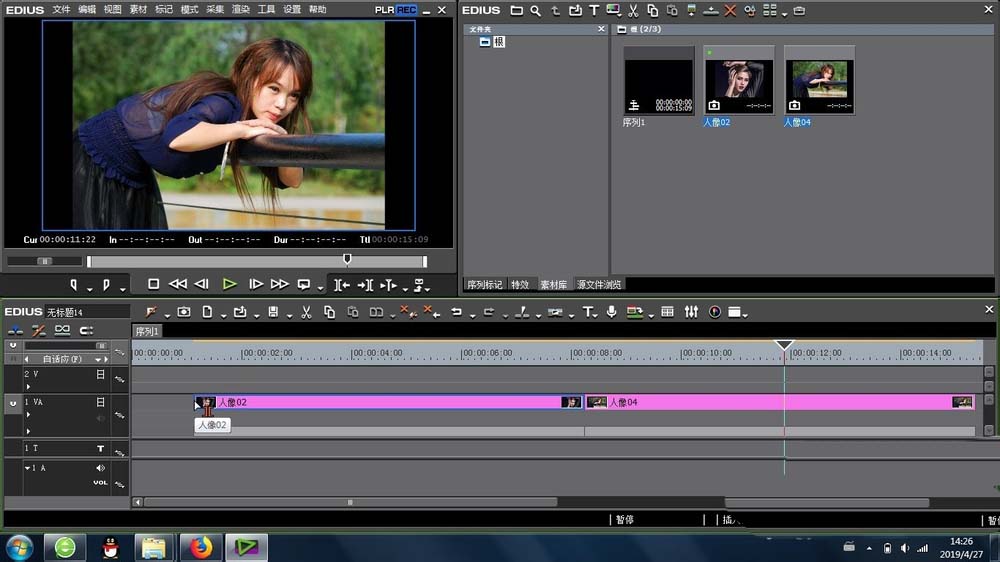Switch to the 素材库 tab

[553, 285]
